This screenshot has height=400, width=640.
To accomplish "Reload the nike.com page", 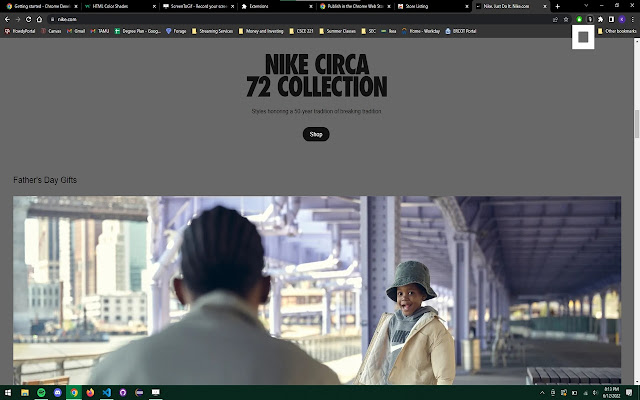I will pos(28,19).
